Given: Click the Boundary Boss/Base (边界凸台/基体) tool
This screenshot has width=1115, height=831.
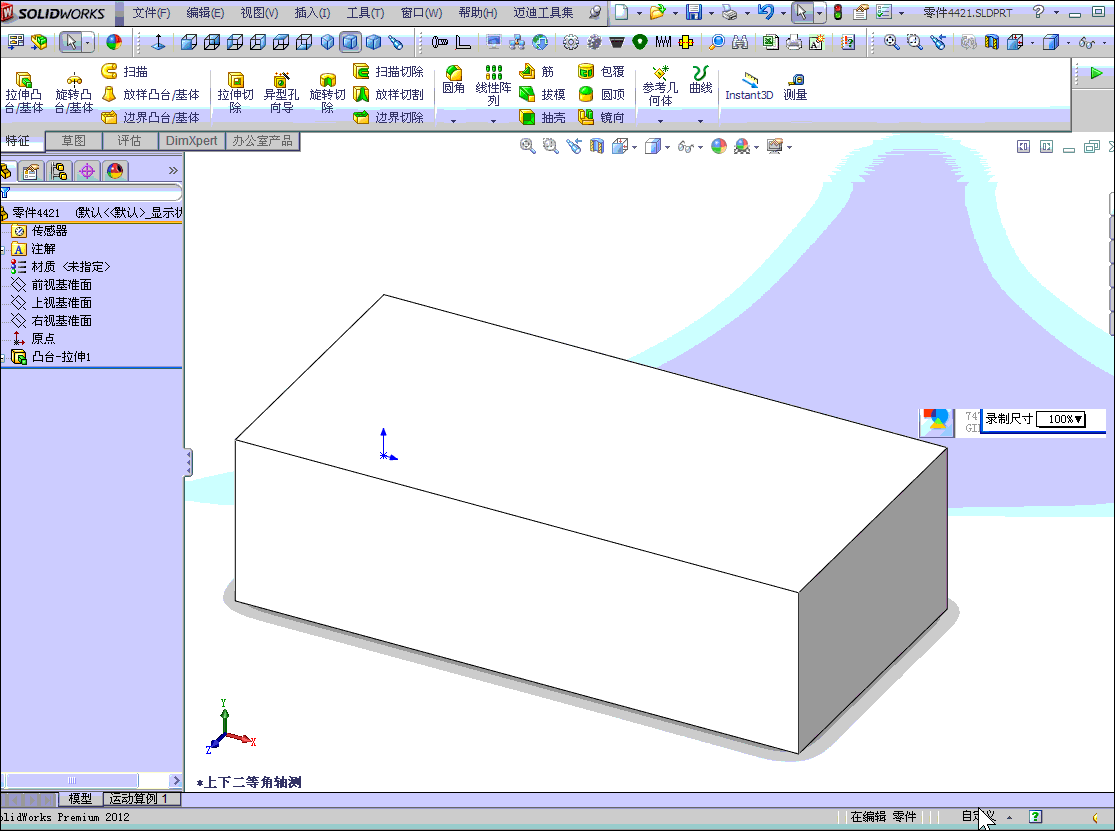Looking at the screenshot, I should 150,117.
